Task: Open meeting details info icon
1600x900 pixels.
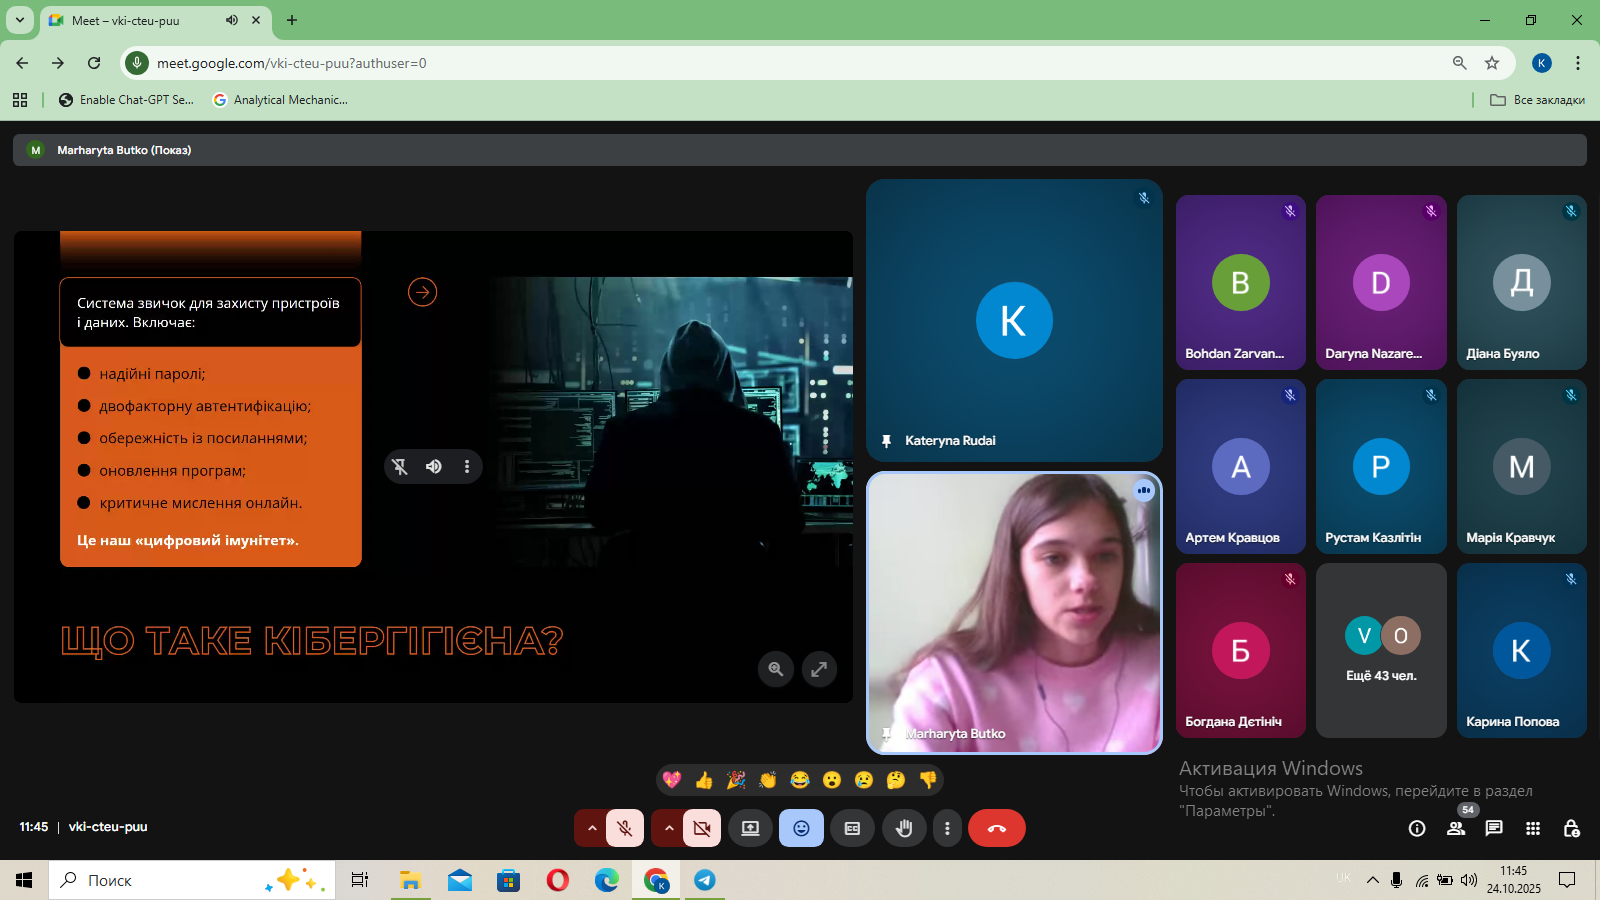Action: [x=1417, y=828]
